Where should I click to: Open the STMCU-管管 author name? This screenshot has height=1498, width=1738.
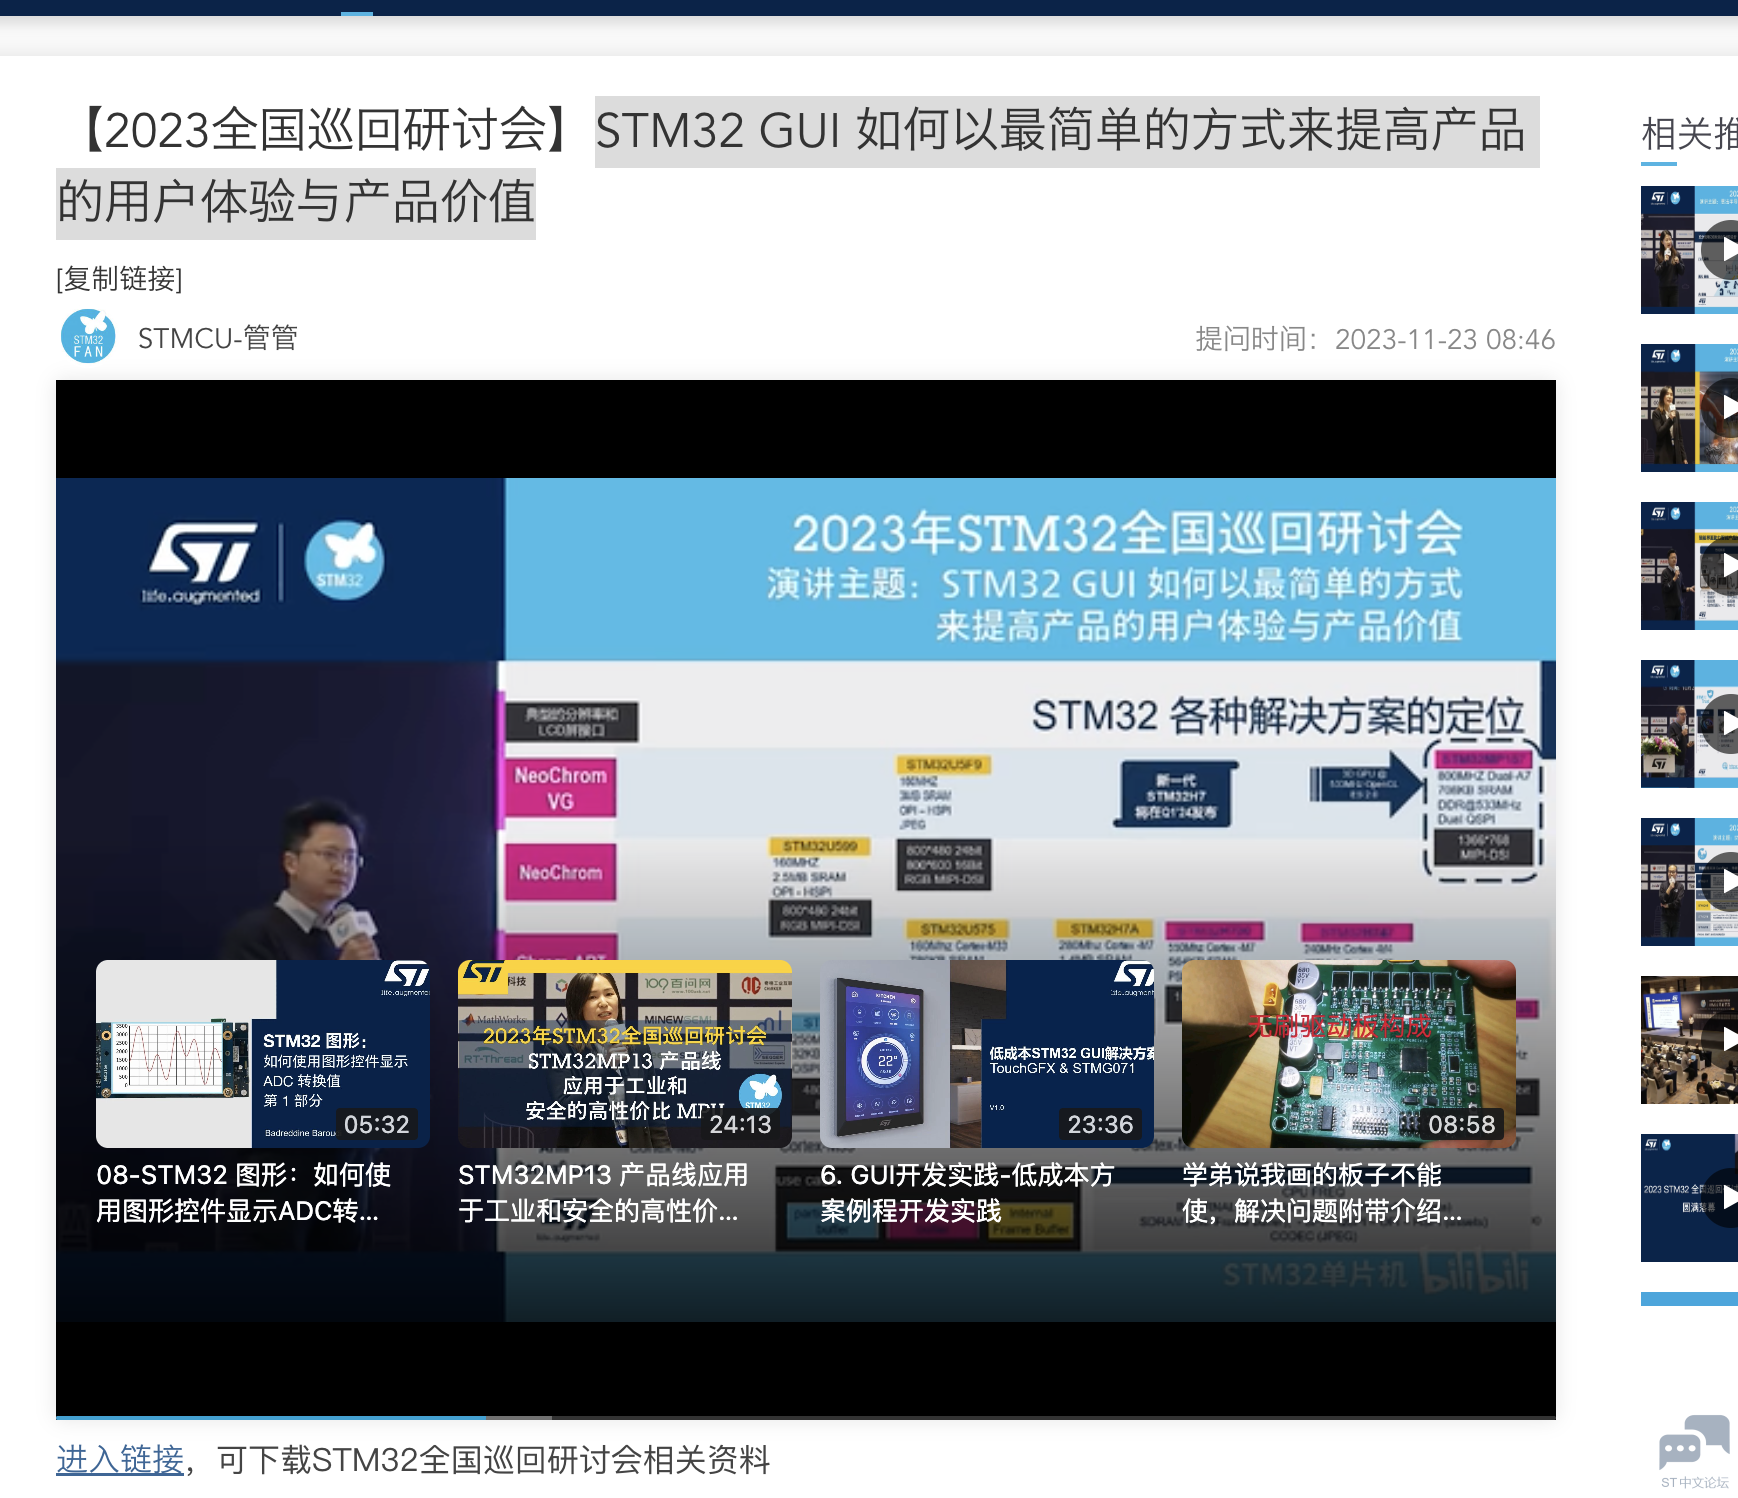(218, 338)
